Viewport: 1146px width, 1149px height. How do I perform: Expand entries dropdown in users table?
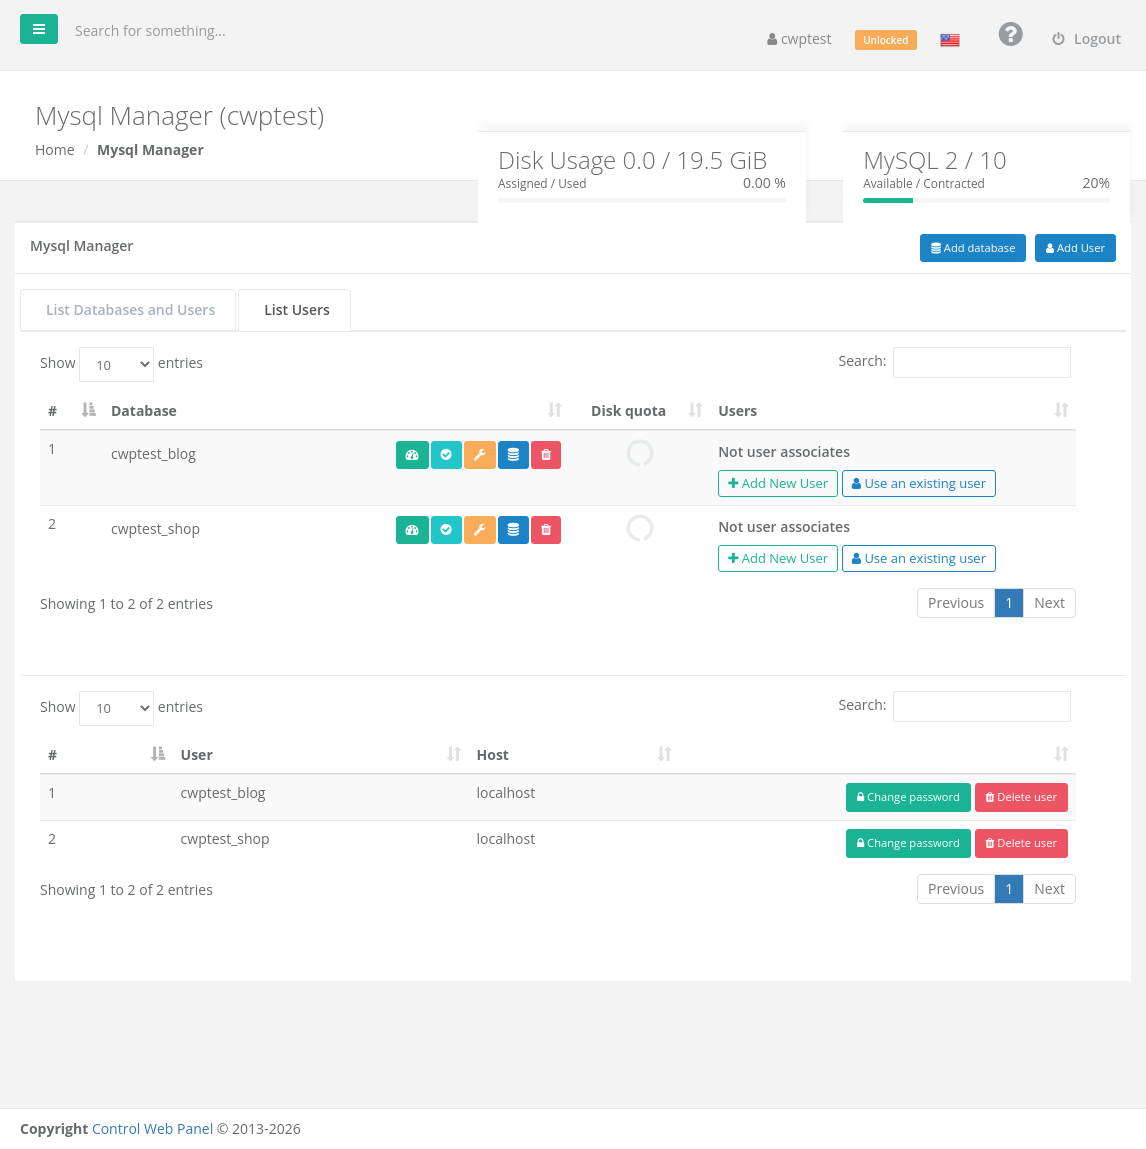tap(117, 709)
